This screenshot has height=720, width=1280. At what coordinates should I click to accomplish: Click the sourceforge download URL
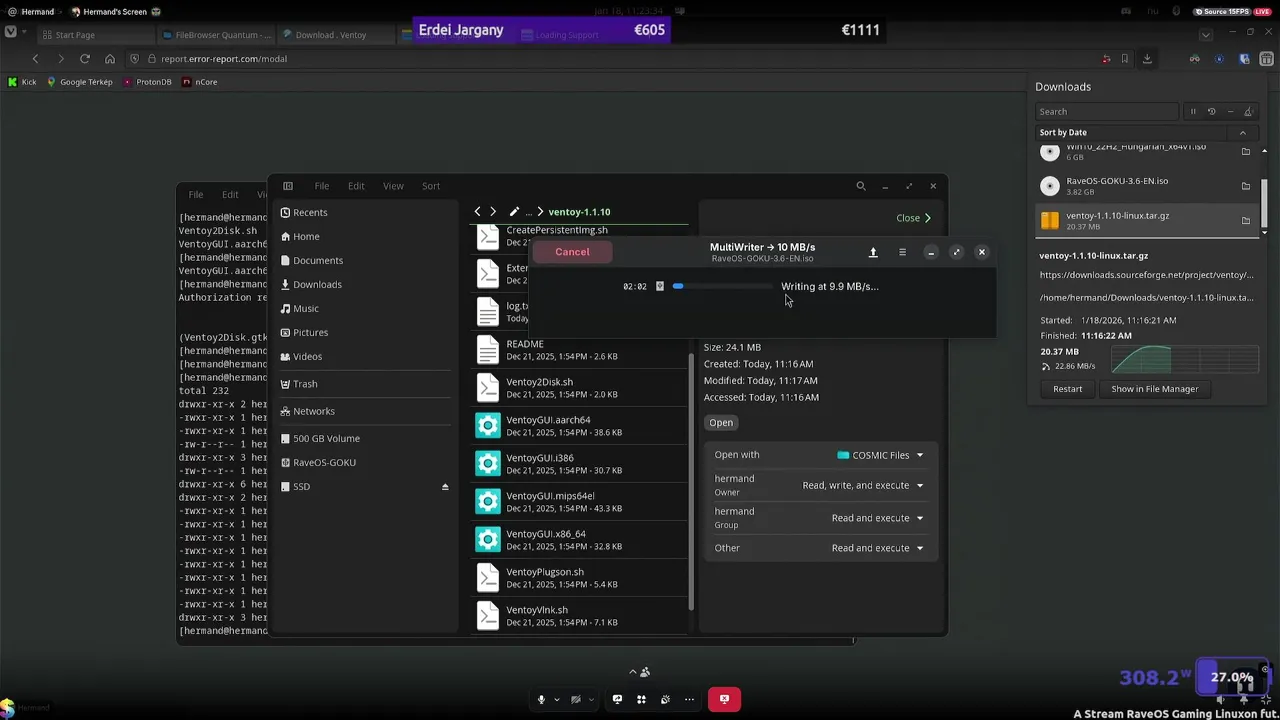click(x=1146, y=275)
